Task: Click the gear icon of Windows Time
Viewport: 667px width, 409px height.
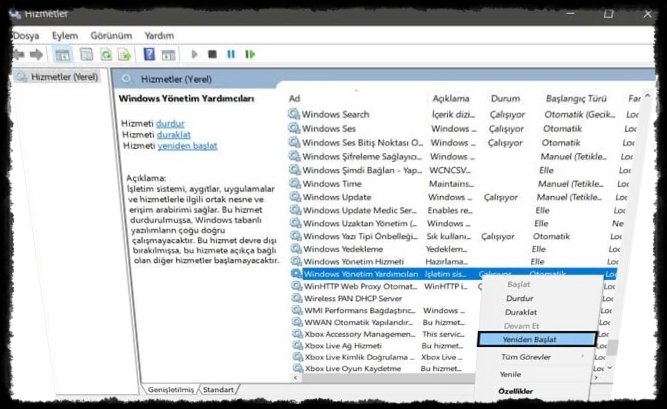Action: [x=295, y=183]
